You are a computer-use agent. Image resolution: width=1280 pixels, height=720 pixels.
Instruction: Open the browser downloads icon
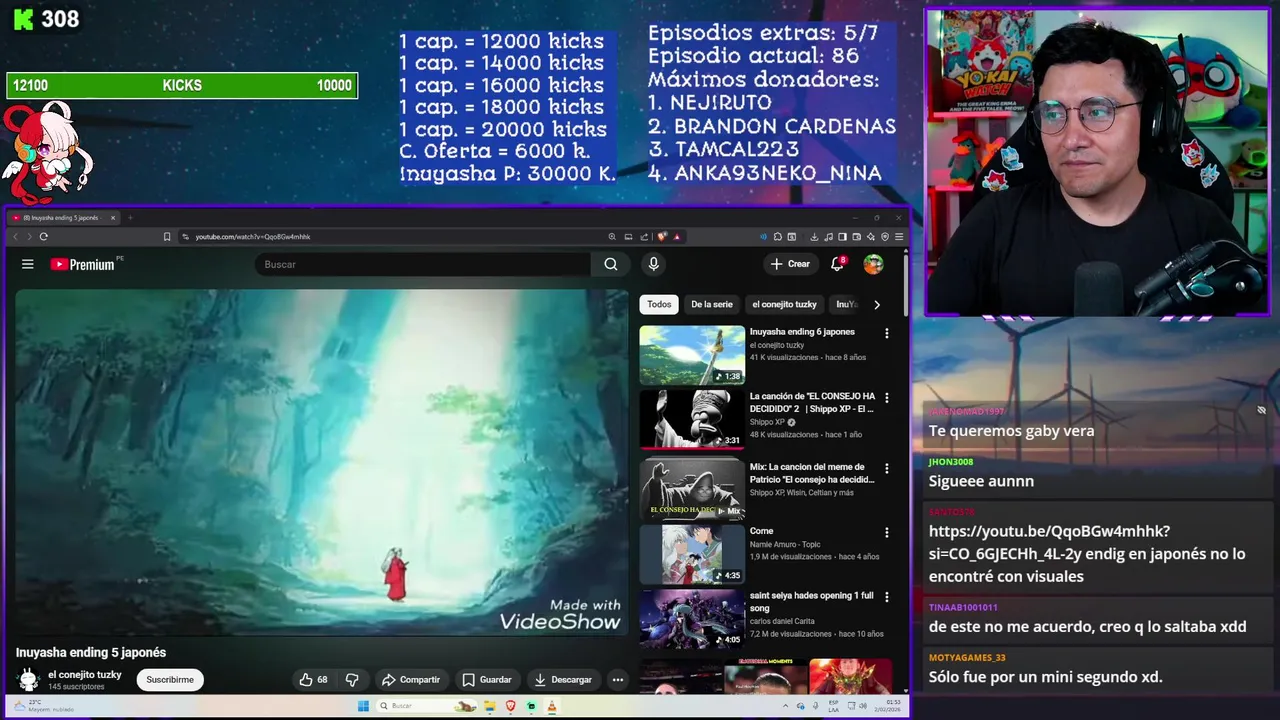pos(814,237)
